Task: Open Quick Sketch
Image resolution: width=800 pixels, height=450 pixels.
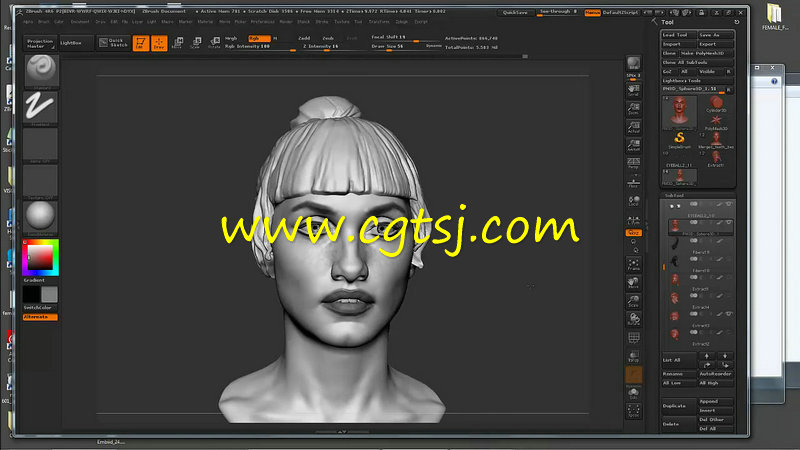Action: pos(113,43)
